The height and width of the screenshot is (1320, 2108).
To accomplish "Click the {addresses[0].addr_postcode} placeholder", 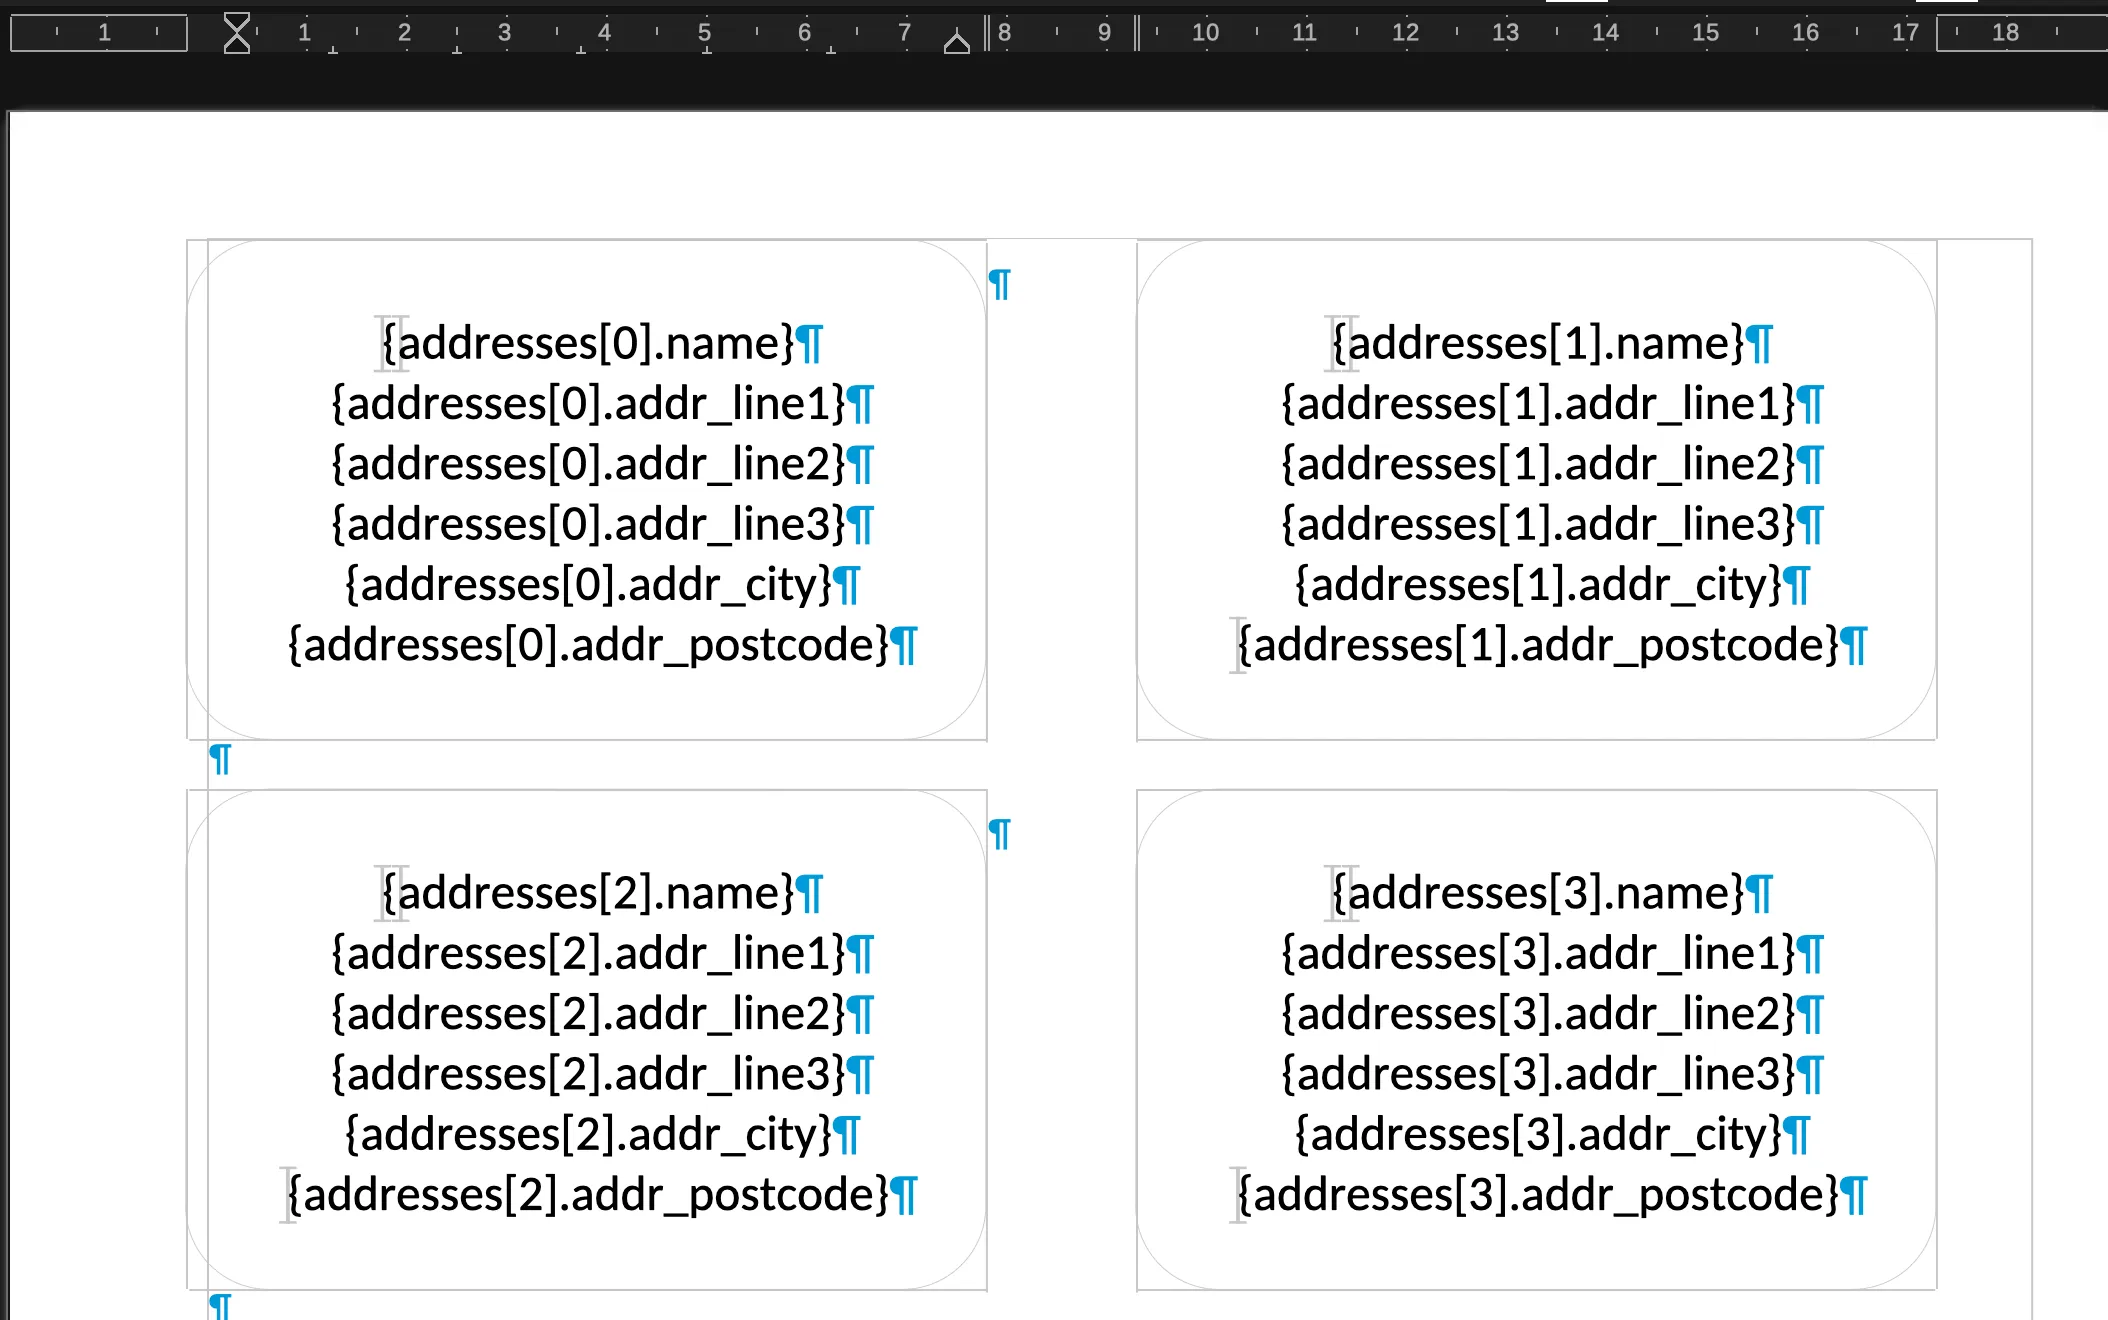I will tap(588, 645).
